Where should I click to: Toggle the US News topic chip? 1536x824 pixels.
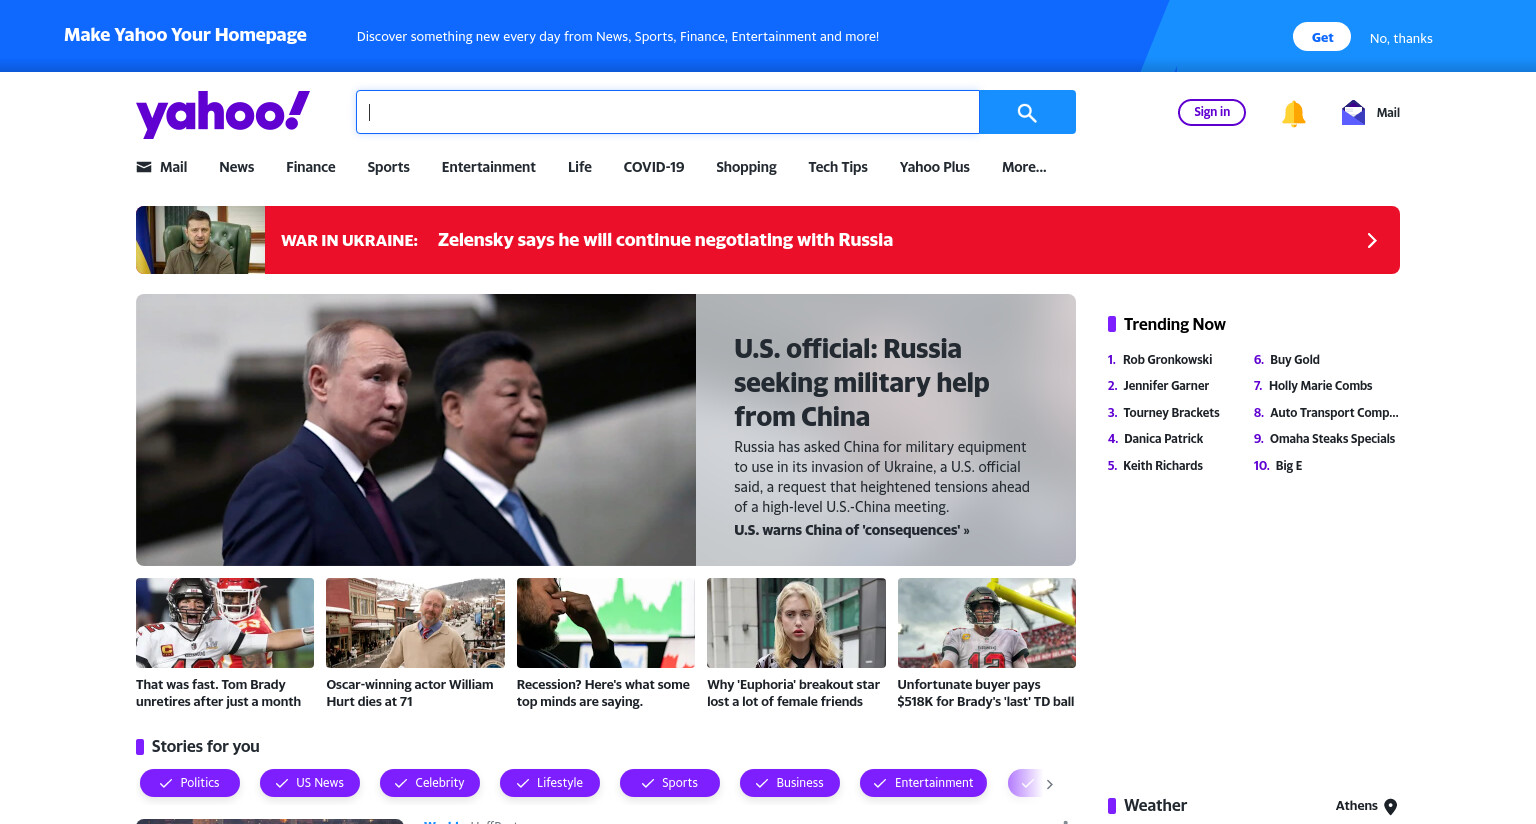pyautogui.click(x=310, y=783)
